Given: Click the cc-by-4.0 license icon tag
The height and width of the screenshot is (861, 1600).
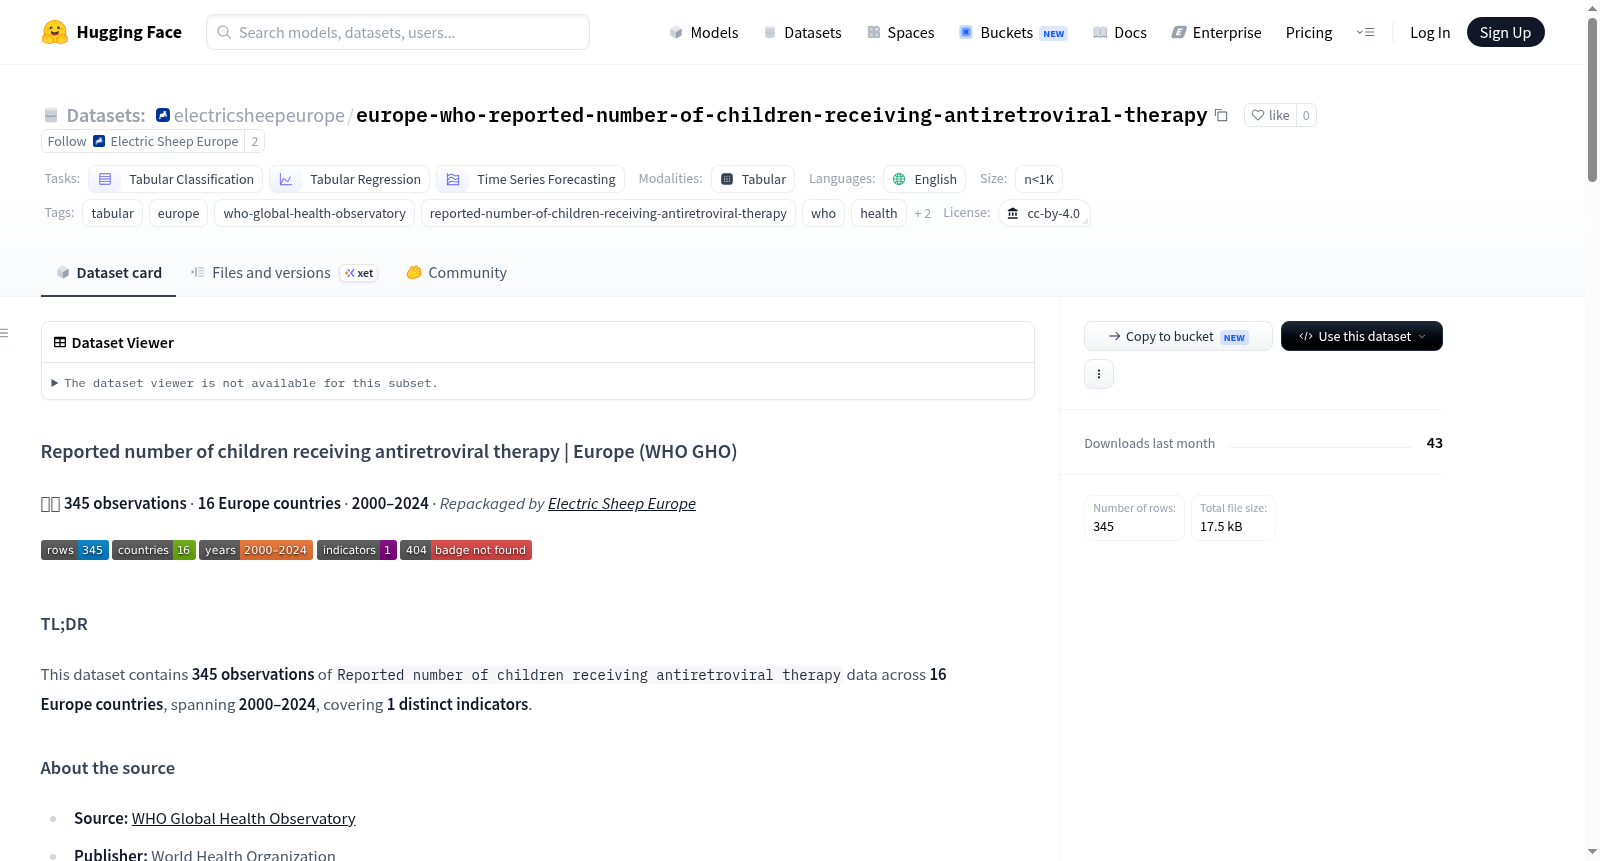Looking at the screenshot, I should (1044, 213).
